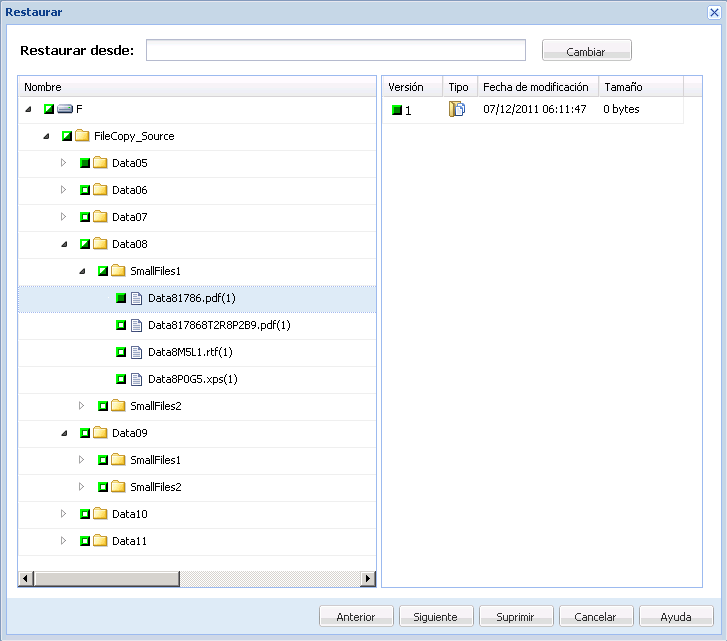Toggle the FileCopy_Source selection checkbox

(67, 136)
